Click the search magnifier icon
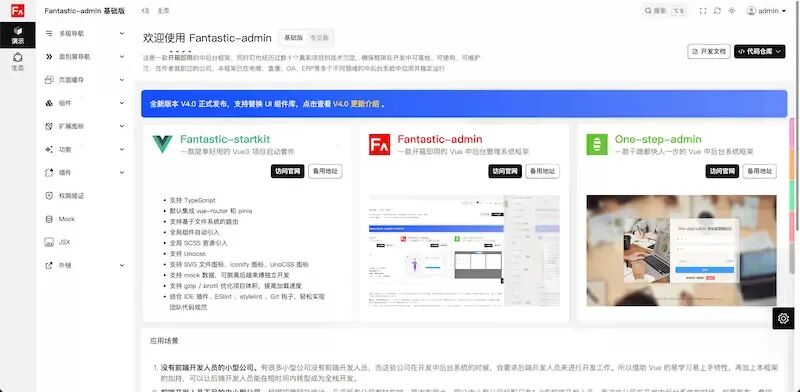Screen dimensions: 800x392 [648, 11]
